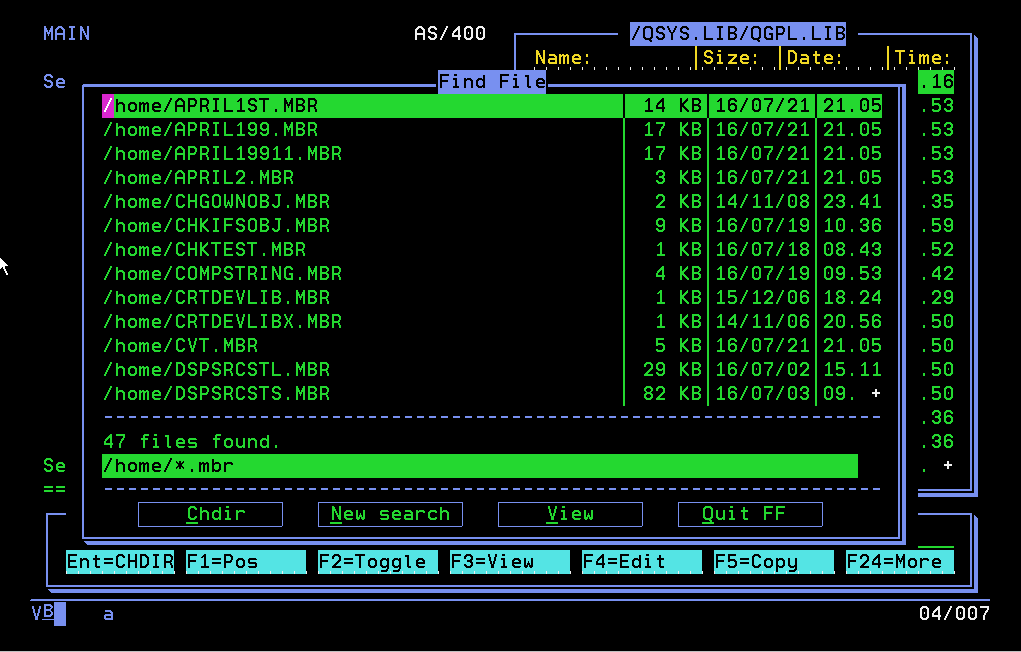Click the 23.41 time cell
1021x652 pixels.
pyautogui.click(x=852, y=202)
